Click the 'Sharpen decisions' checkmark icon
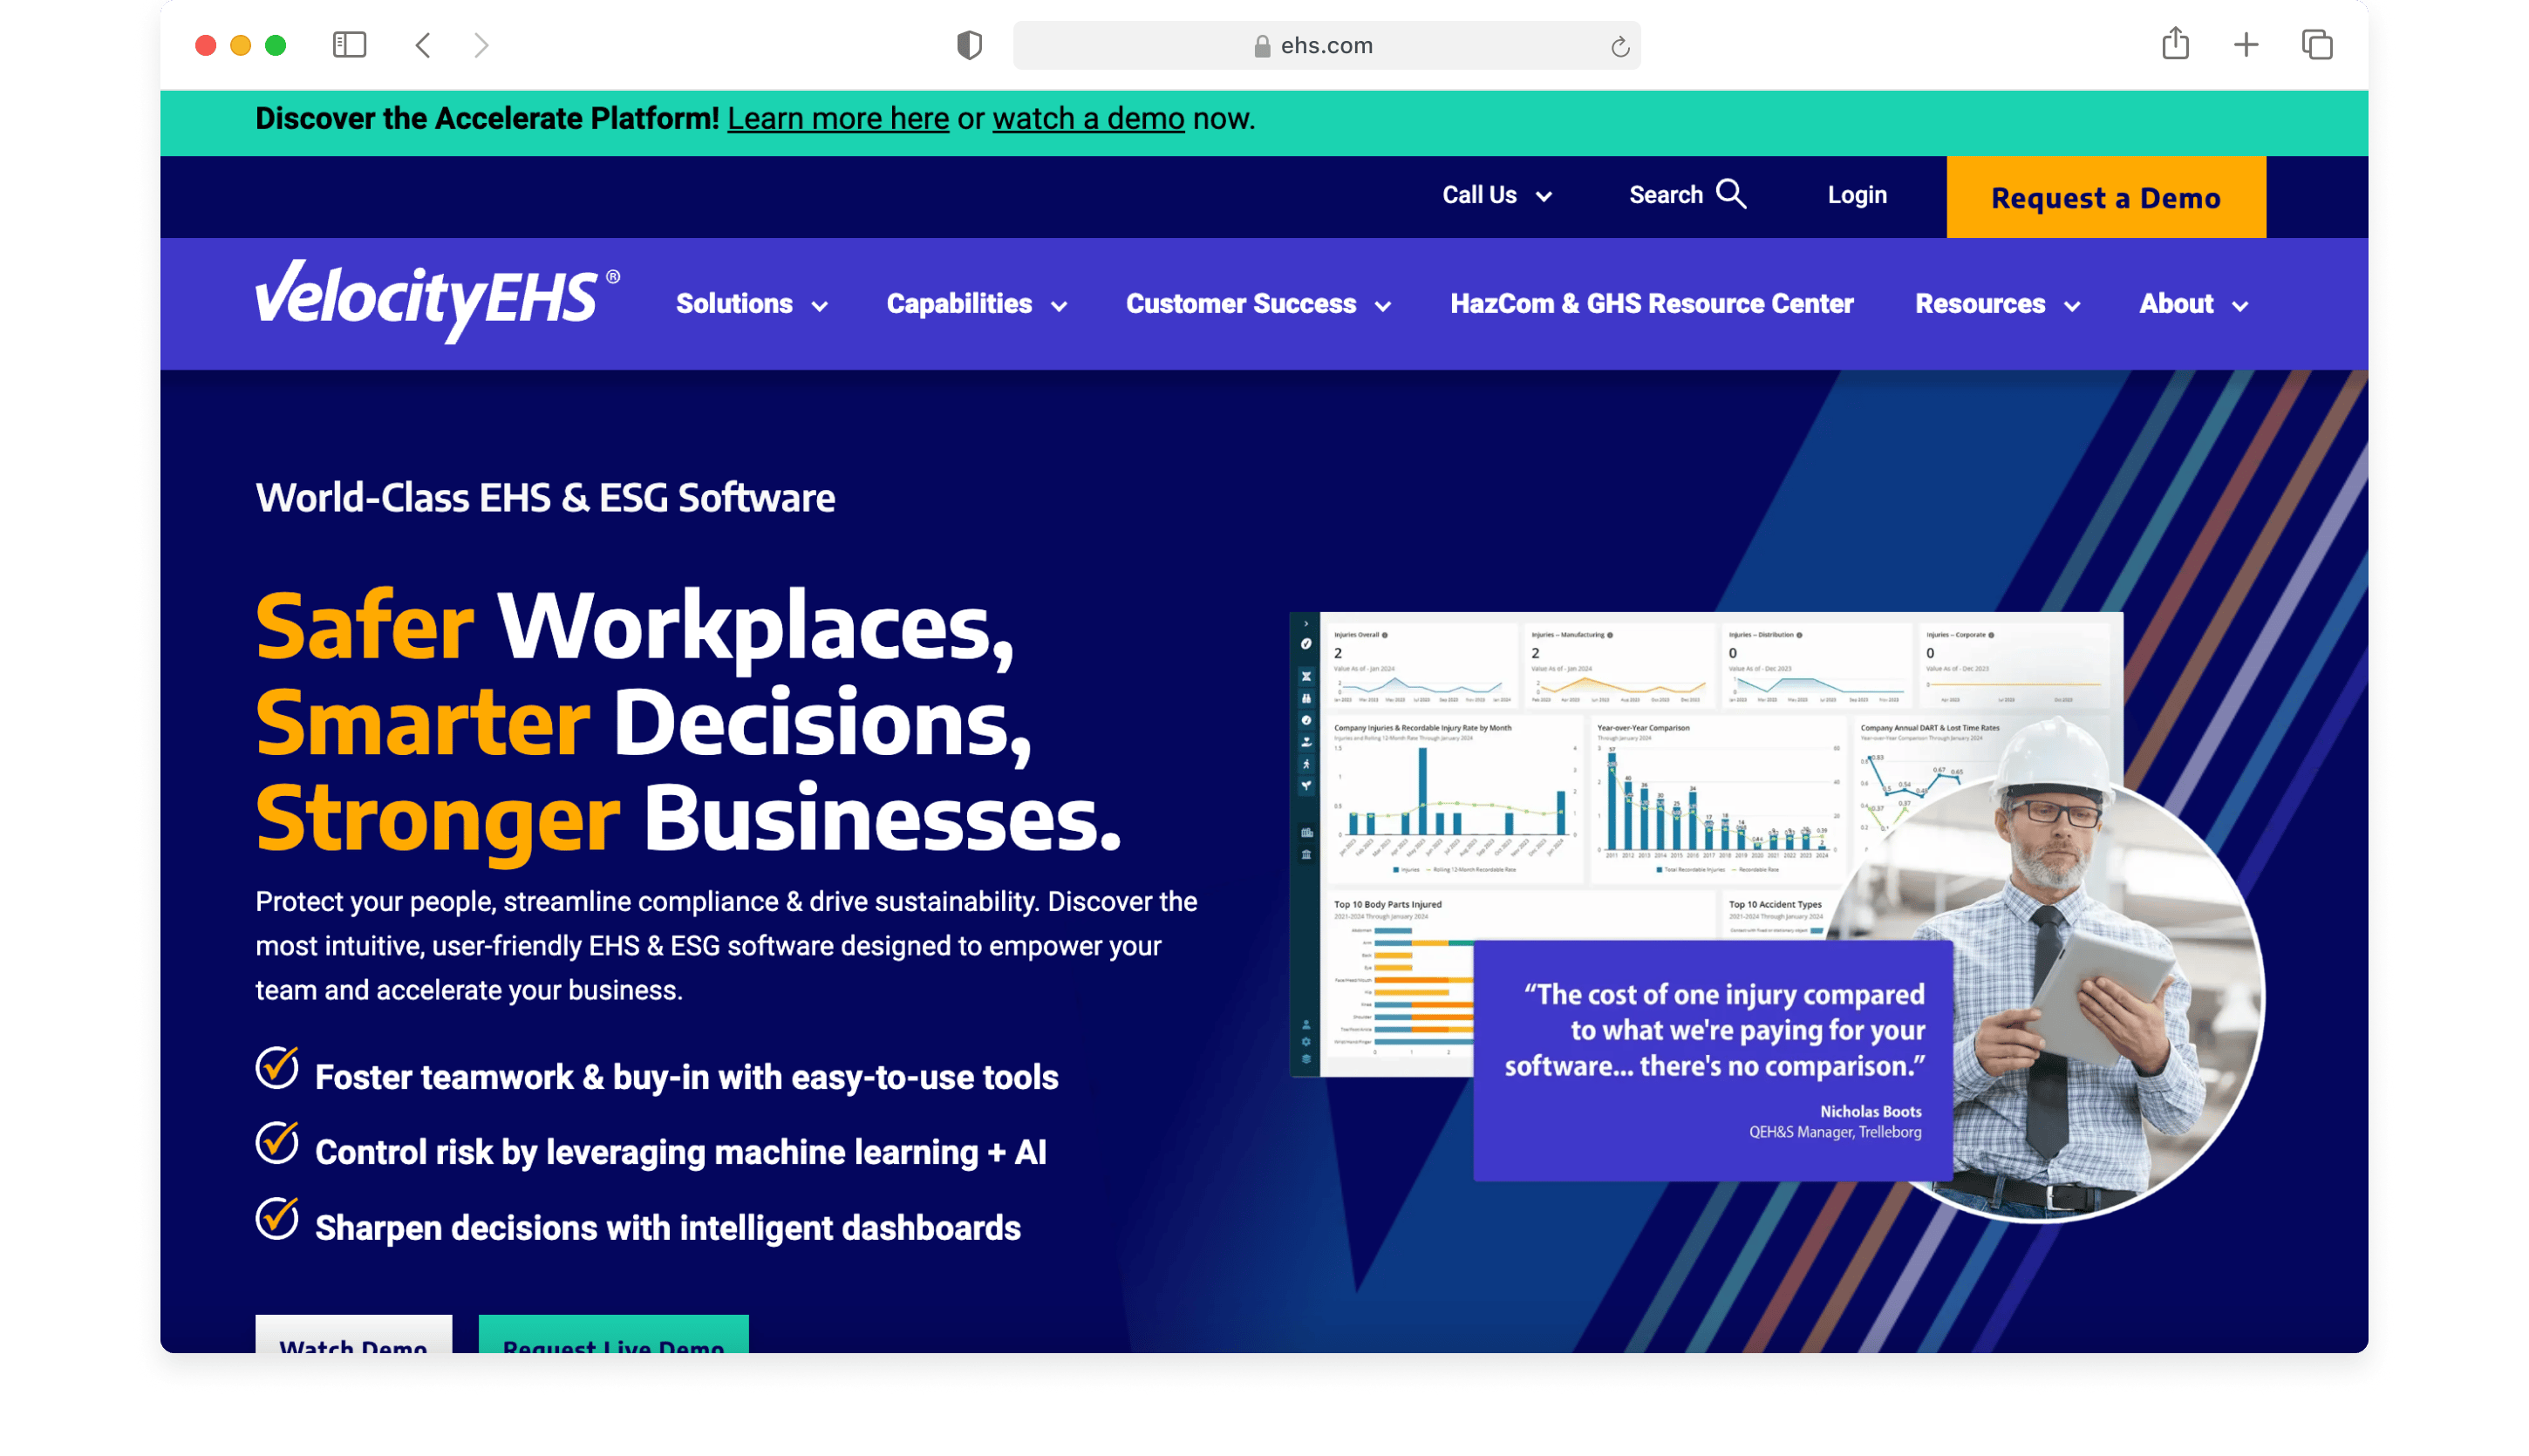 277,1217
